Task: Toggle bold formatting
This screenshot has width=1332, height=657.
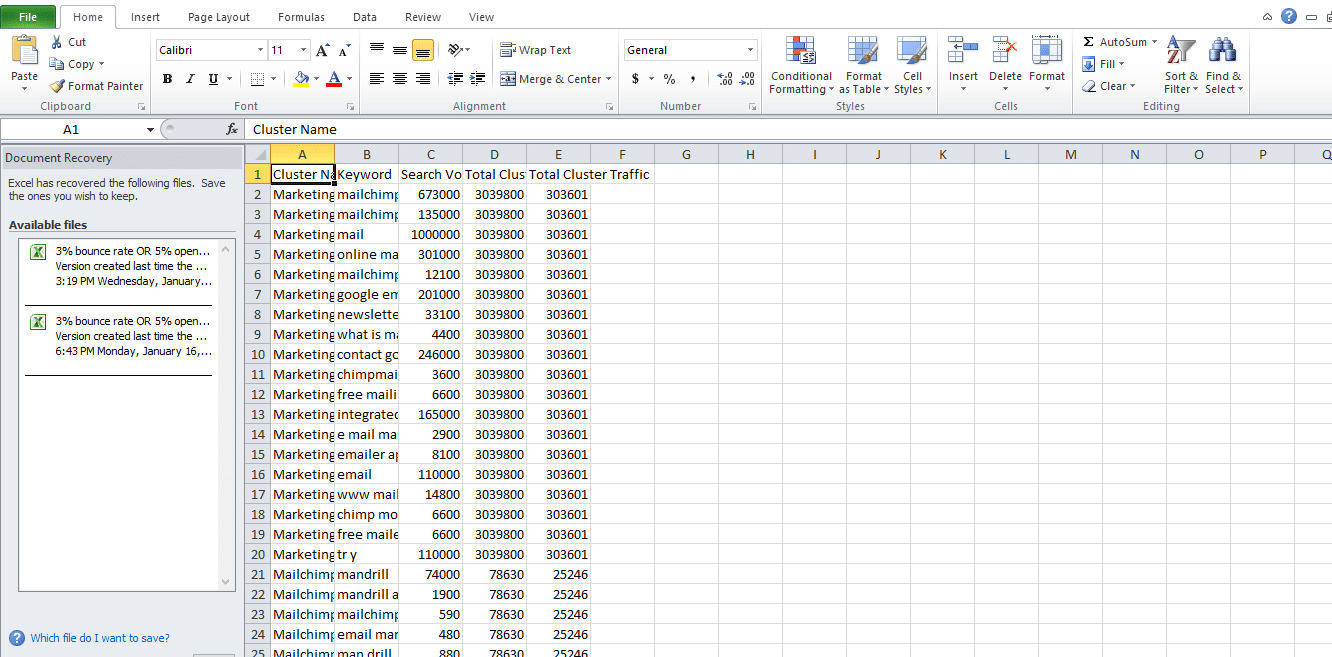Action: click(167, 79)
